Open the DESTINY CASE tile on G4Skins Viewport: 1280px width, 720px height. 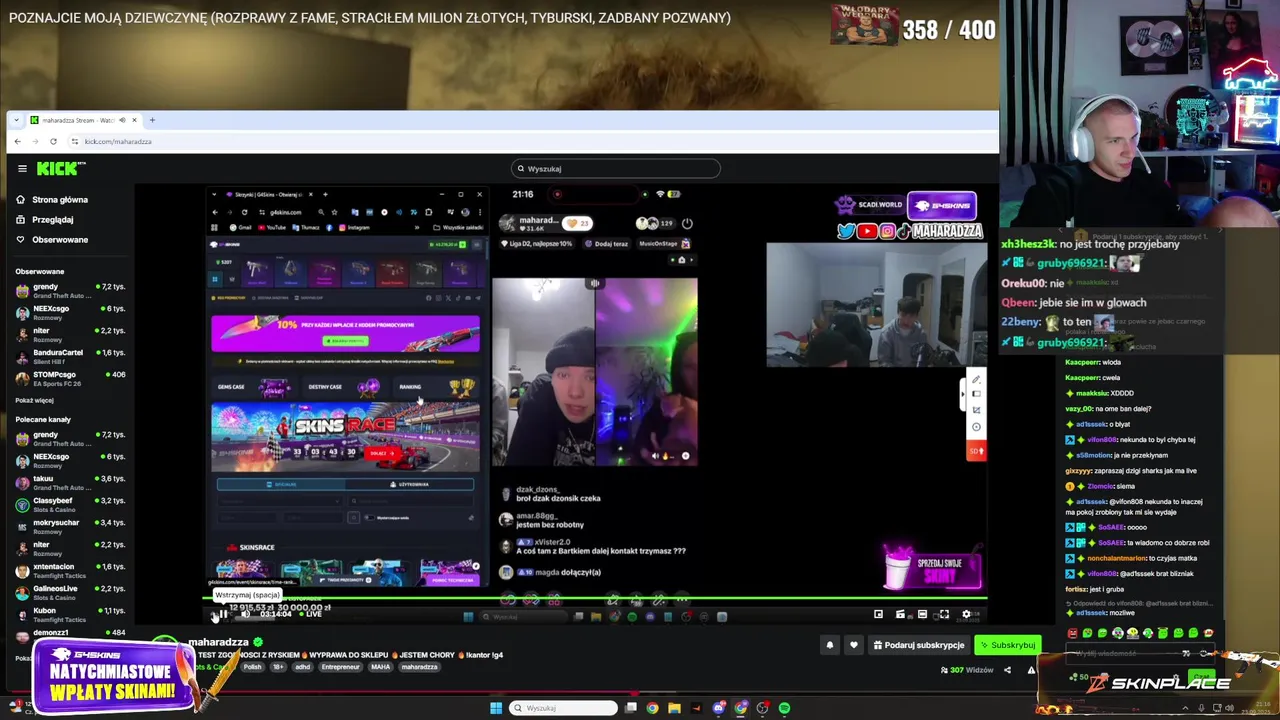point(344,387)
